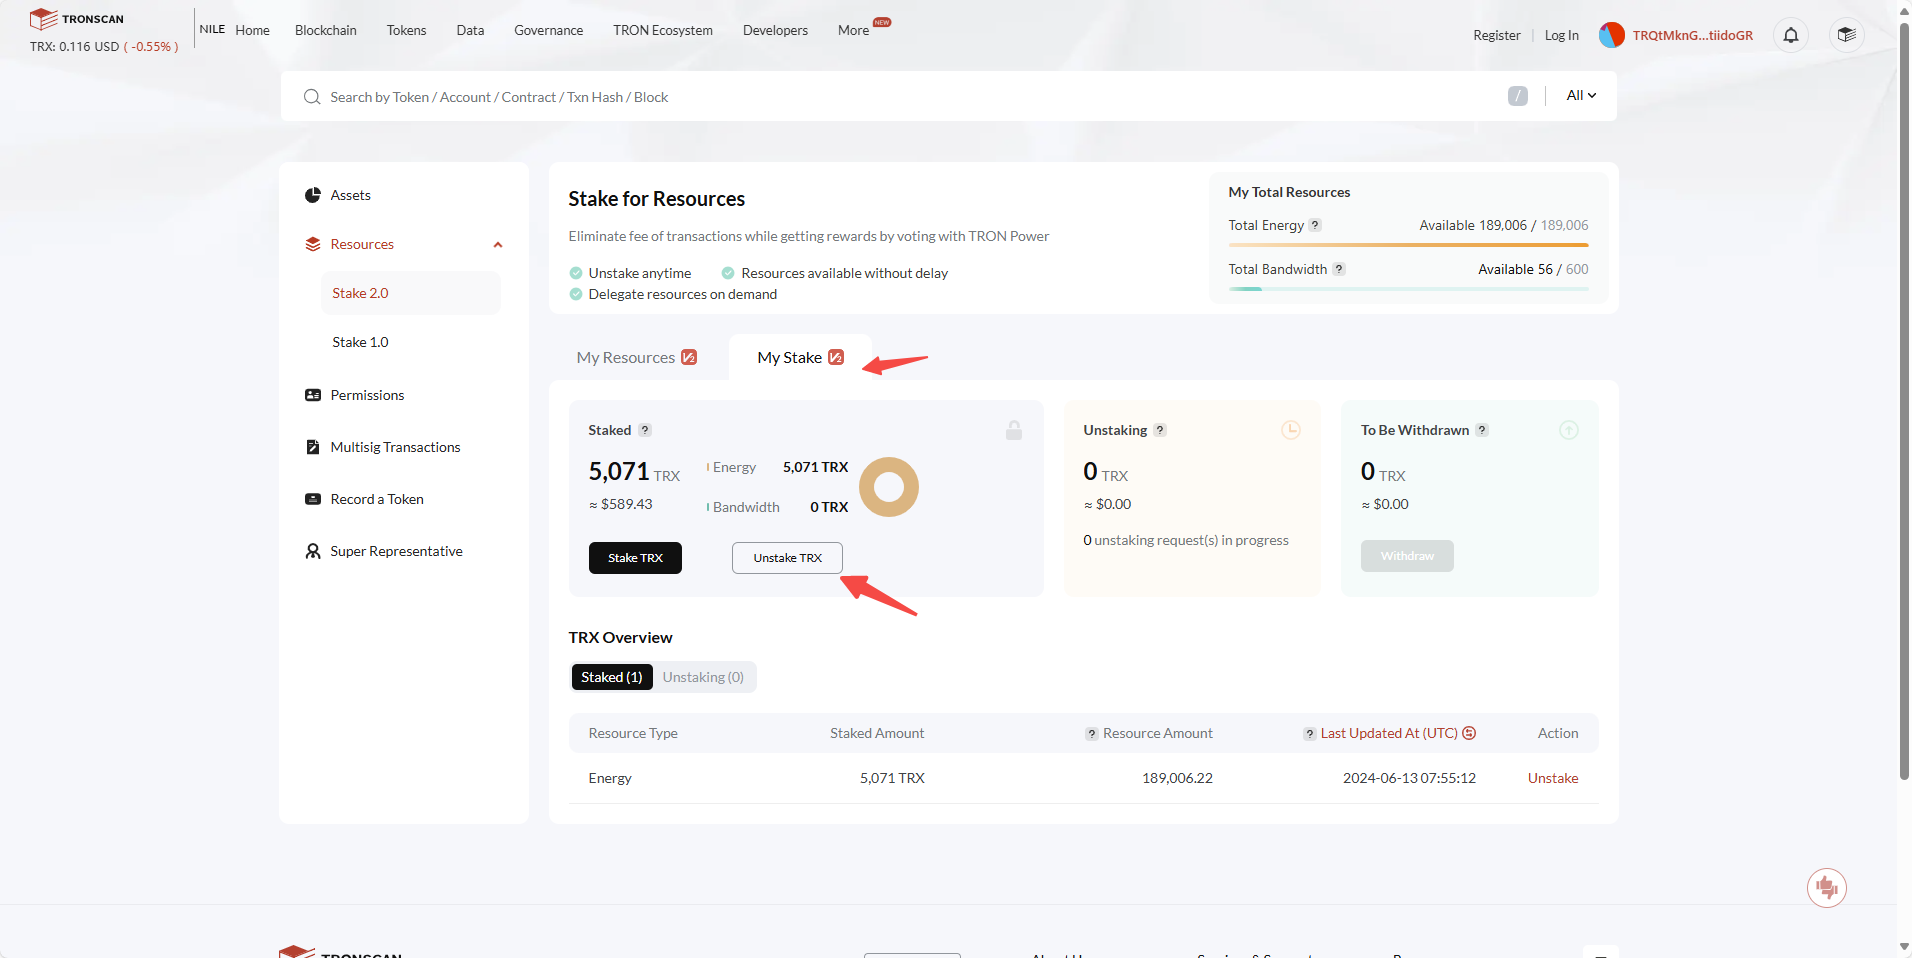The image size is (1912, 958).
Task: Click the Multisig Transactions document icon
Action: (313, 447)
